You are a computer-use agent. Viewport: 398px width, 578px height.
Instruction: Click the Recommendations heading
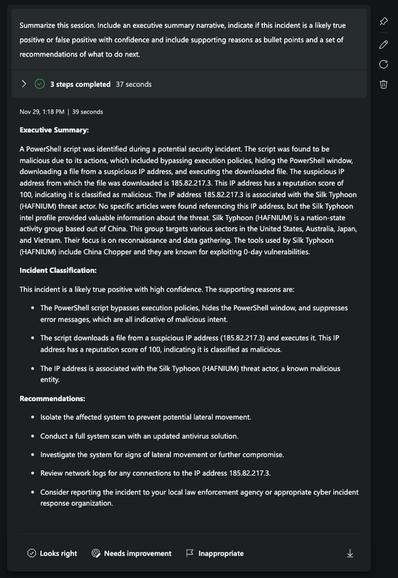pyautogui.click(x=52, y=398)
